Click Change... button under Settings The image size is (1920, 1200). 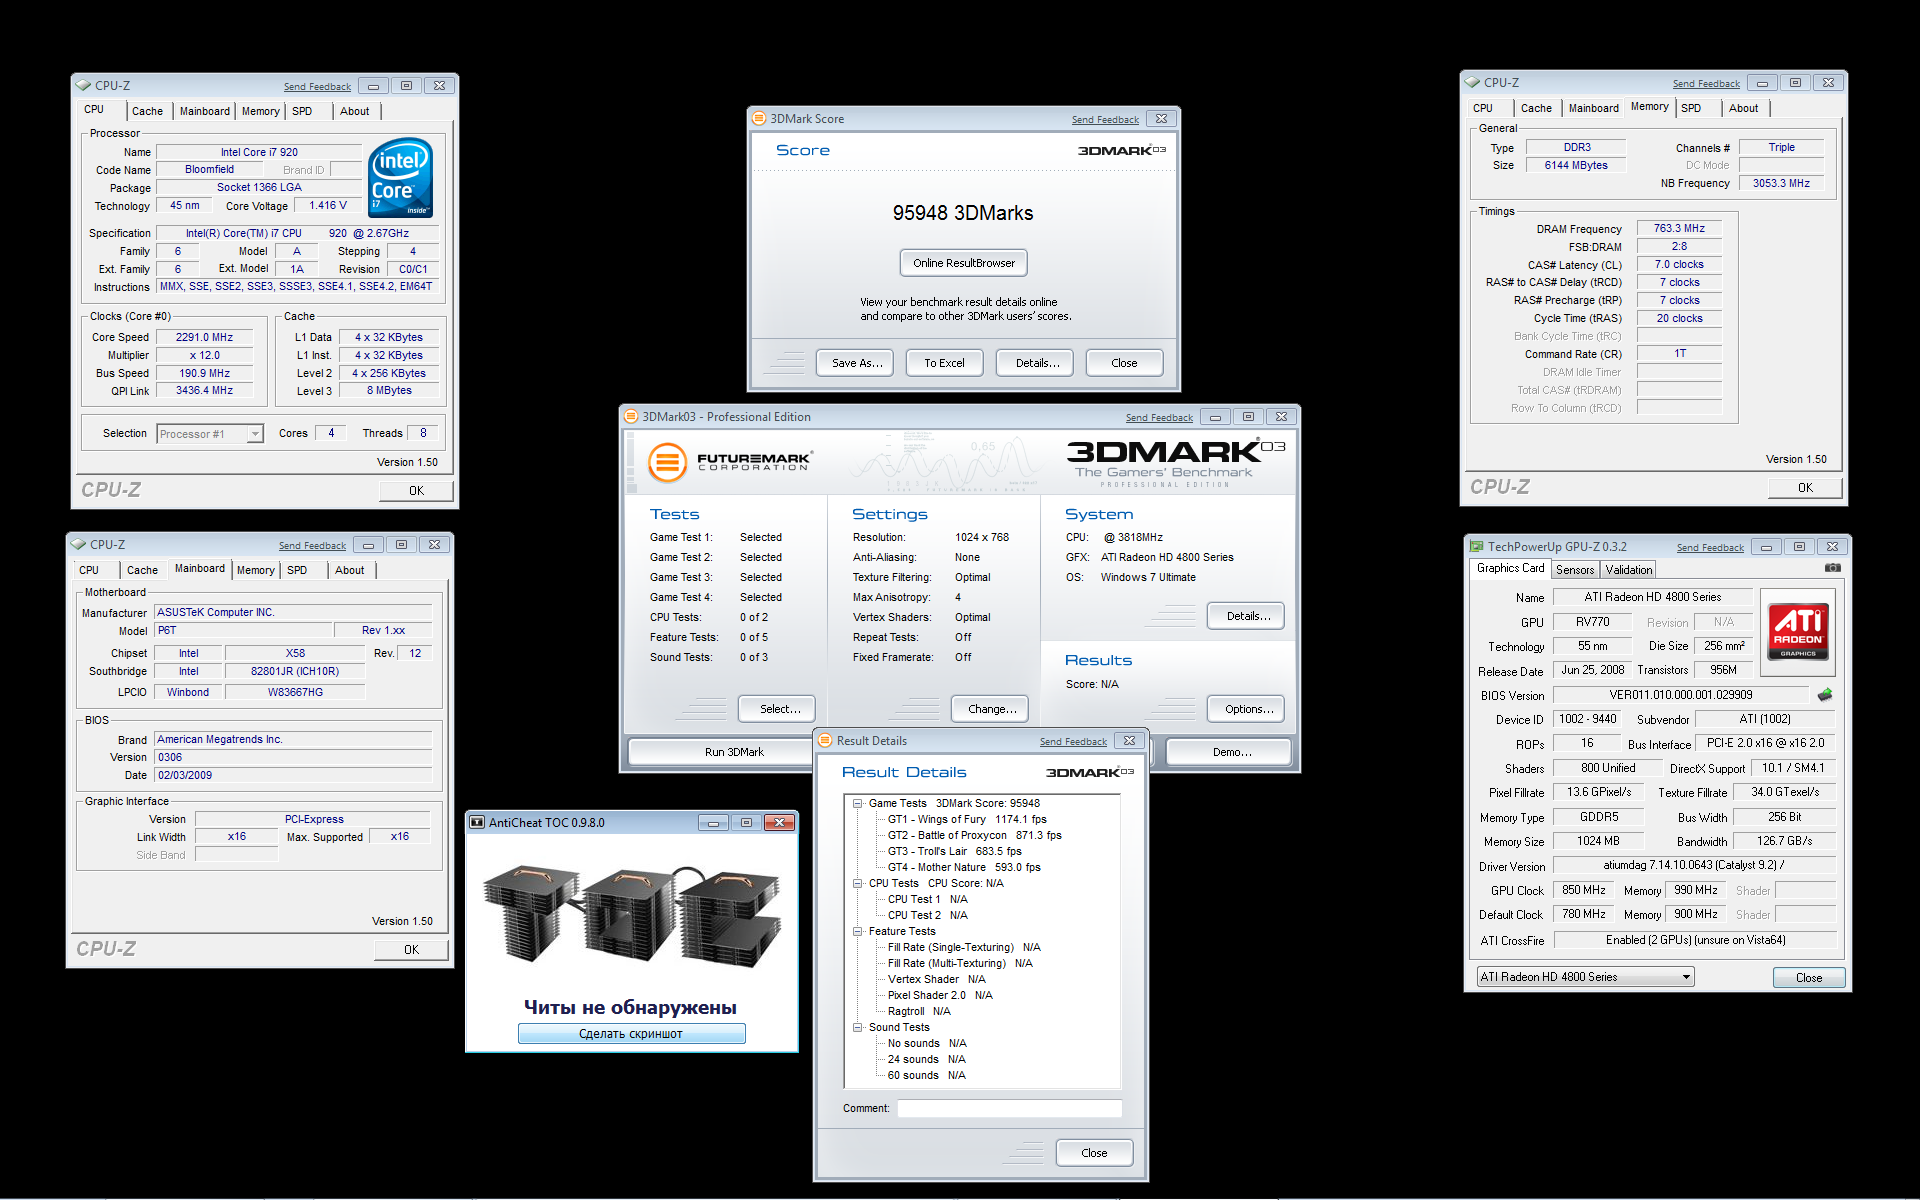coord(991,709)
